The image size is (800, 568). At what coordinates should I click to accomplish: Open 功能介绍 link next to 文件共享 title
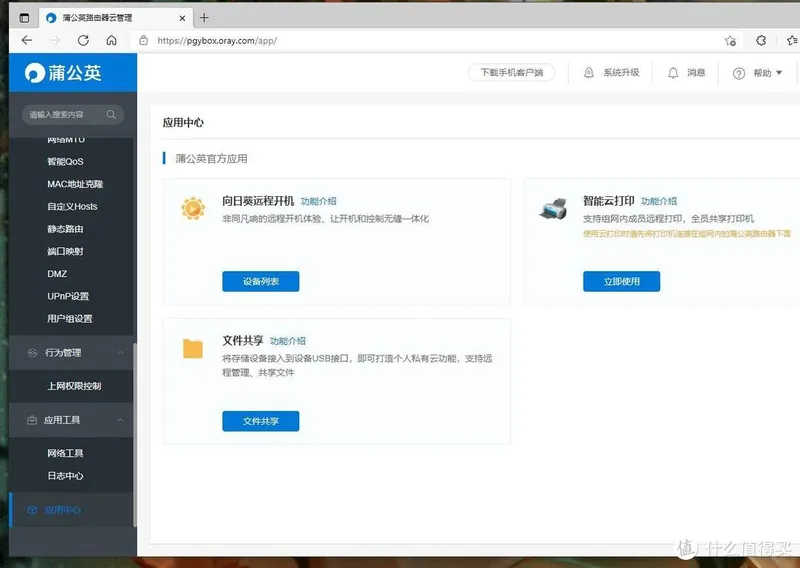pos(287,341)
